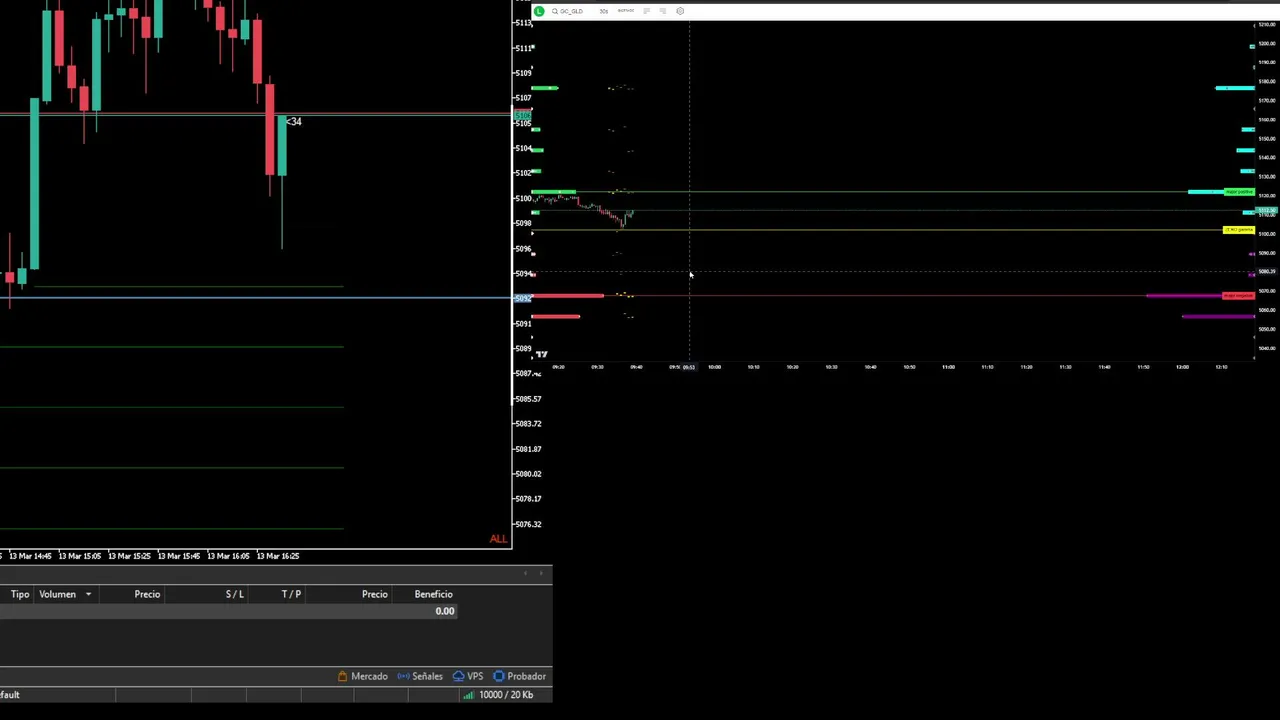The width and height of the screenshot is (1280, 720).
Task: Click the 5085.57 price axis label
Action: pyautogui.click(x=528, y=399)
